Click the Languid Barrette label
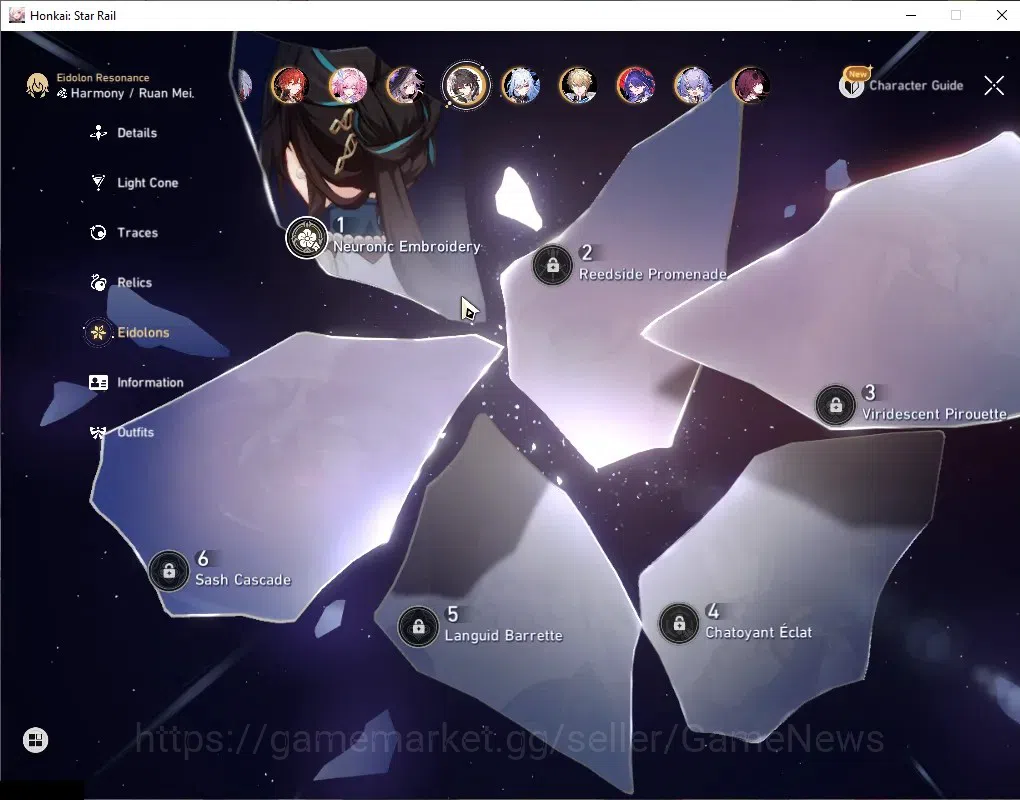This screenshot has height=800, width=1020. [503, 635]
